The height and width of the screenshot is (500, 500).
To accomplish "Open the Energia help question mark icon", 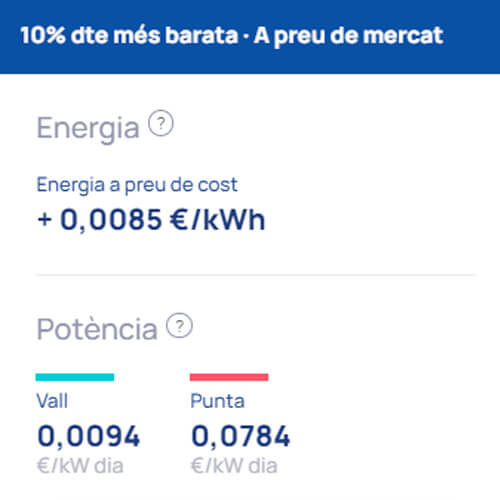I will 161,123.
